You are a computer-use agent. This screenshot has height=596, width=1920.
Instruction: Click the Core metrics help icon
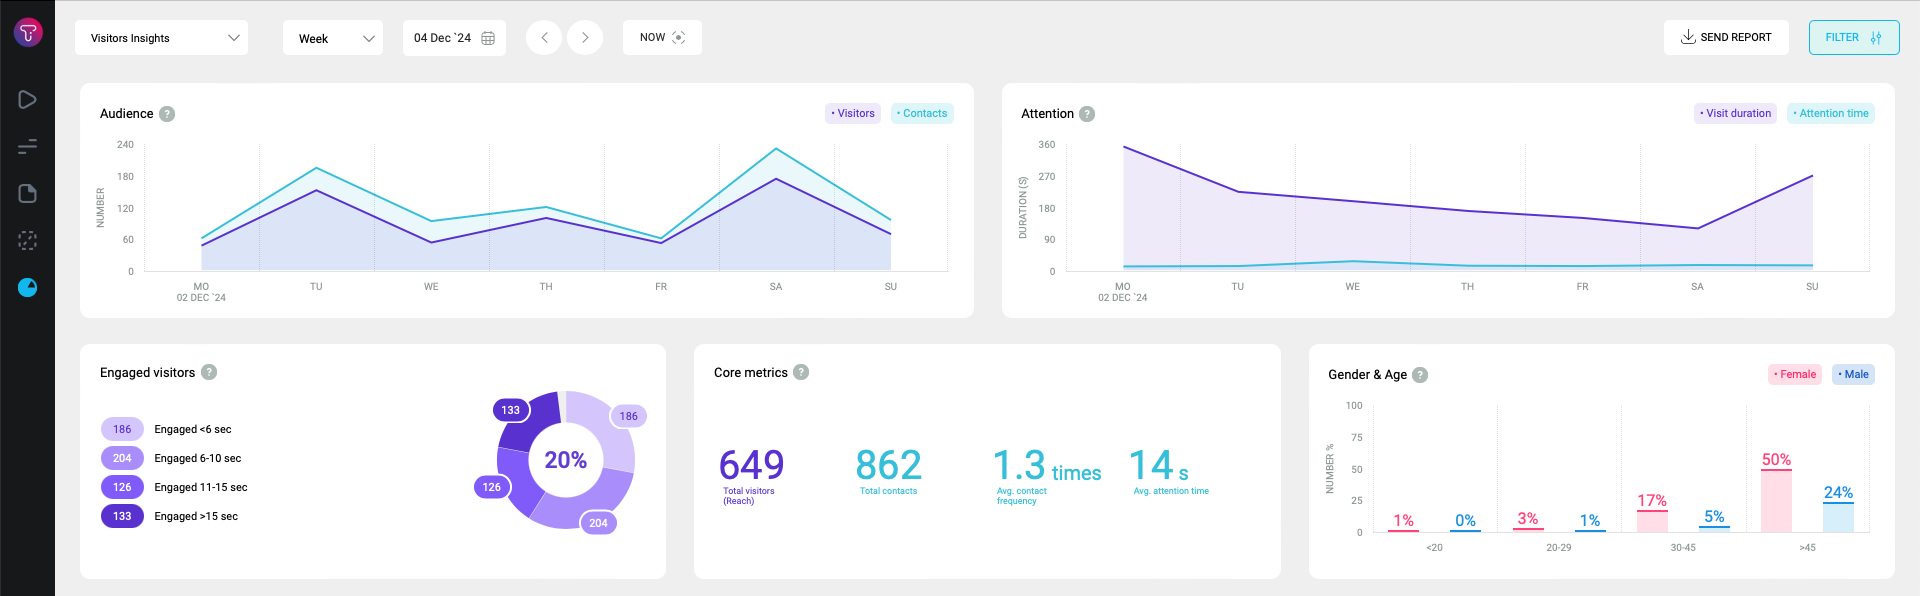[x=801, y=372]
